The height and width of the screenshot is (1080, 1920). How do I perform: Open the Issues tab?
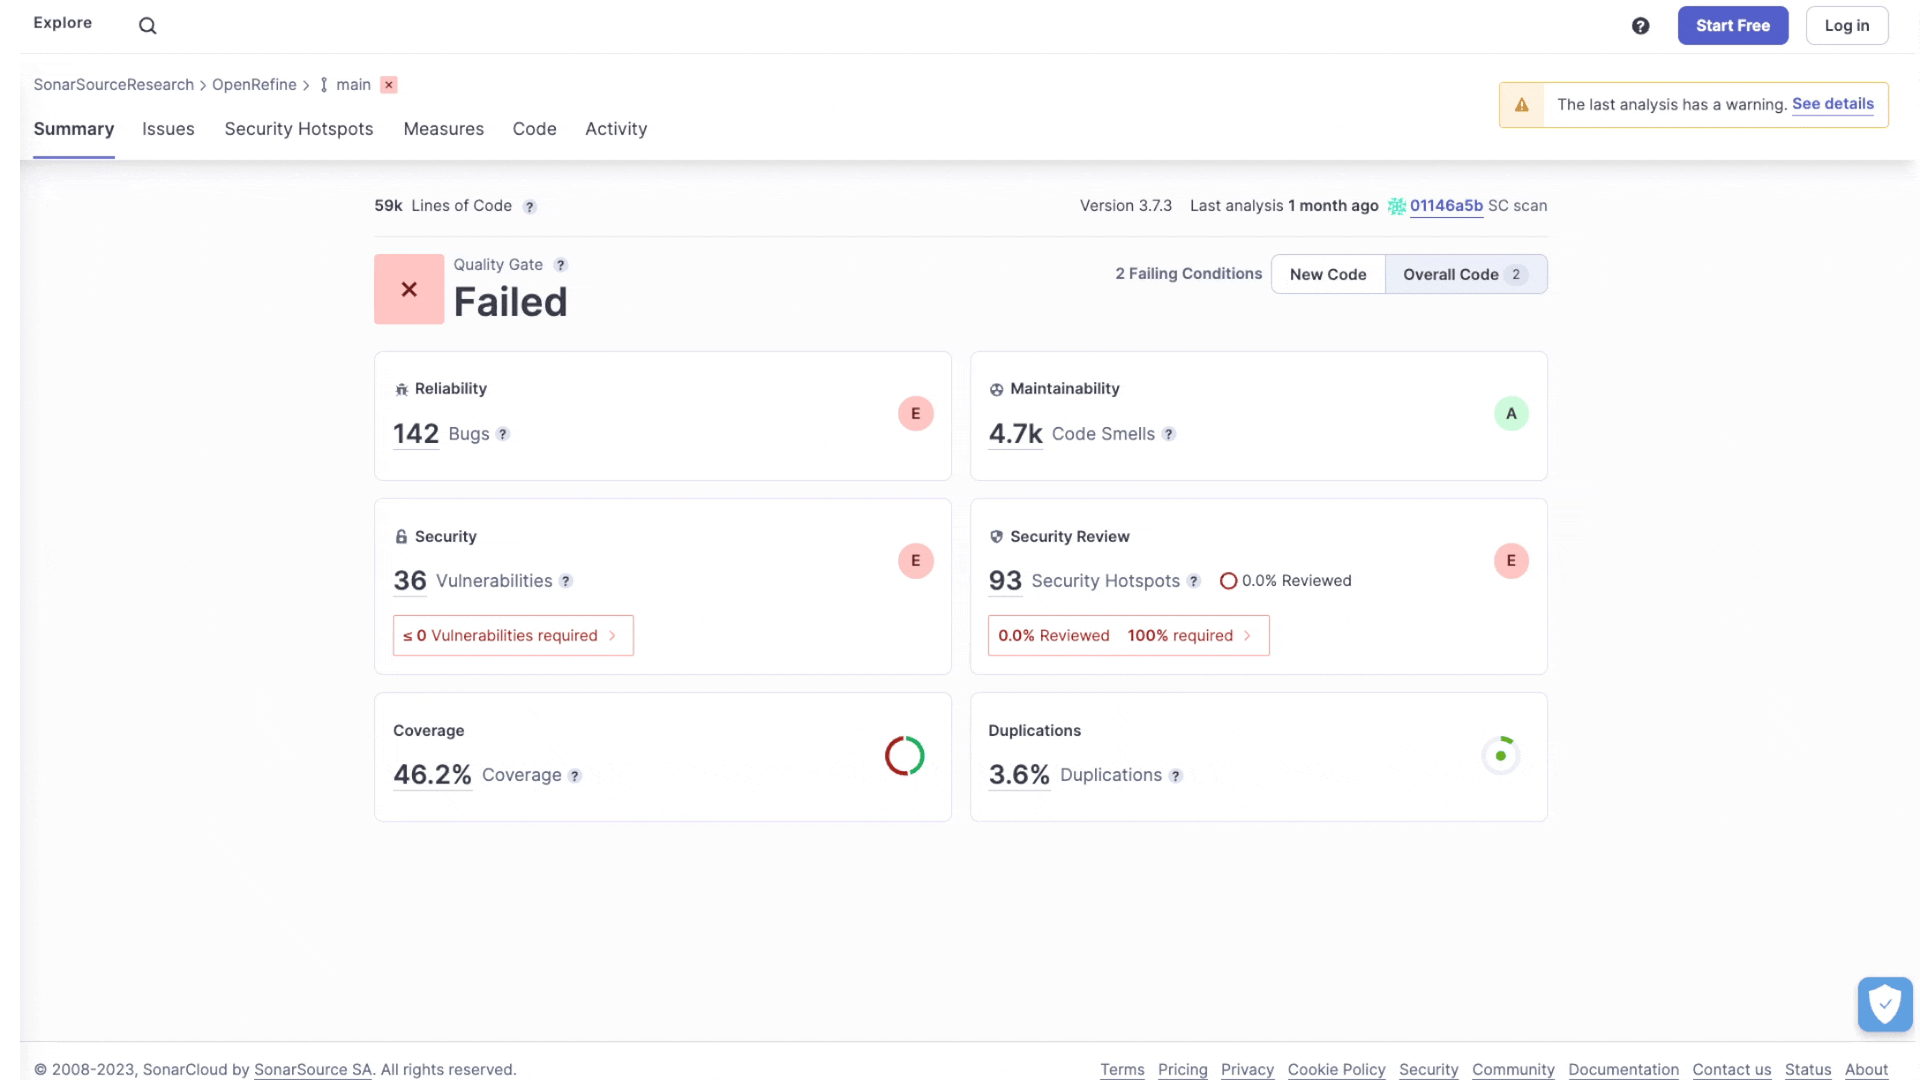pos(168,129)
